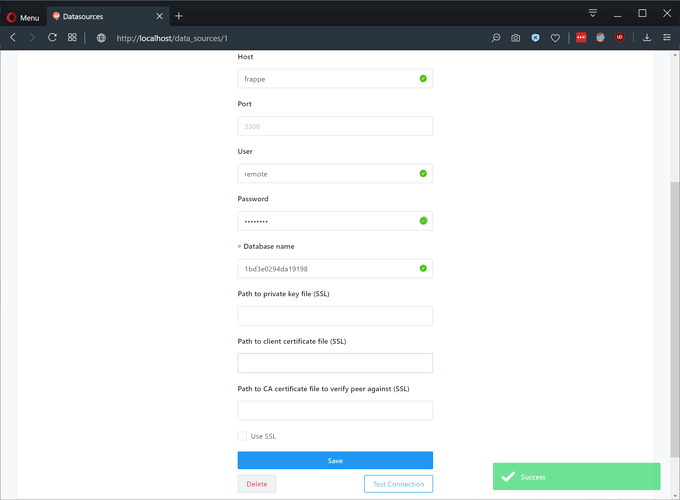This screenshot has width=680, height=500.
Task: Open the round face extension icon
Action: [600, 38]
